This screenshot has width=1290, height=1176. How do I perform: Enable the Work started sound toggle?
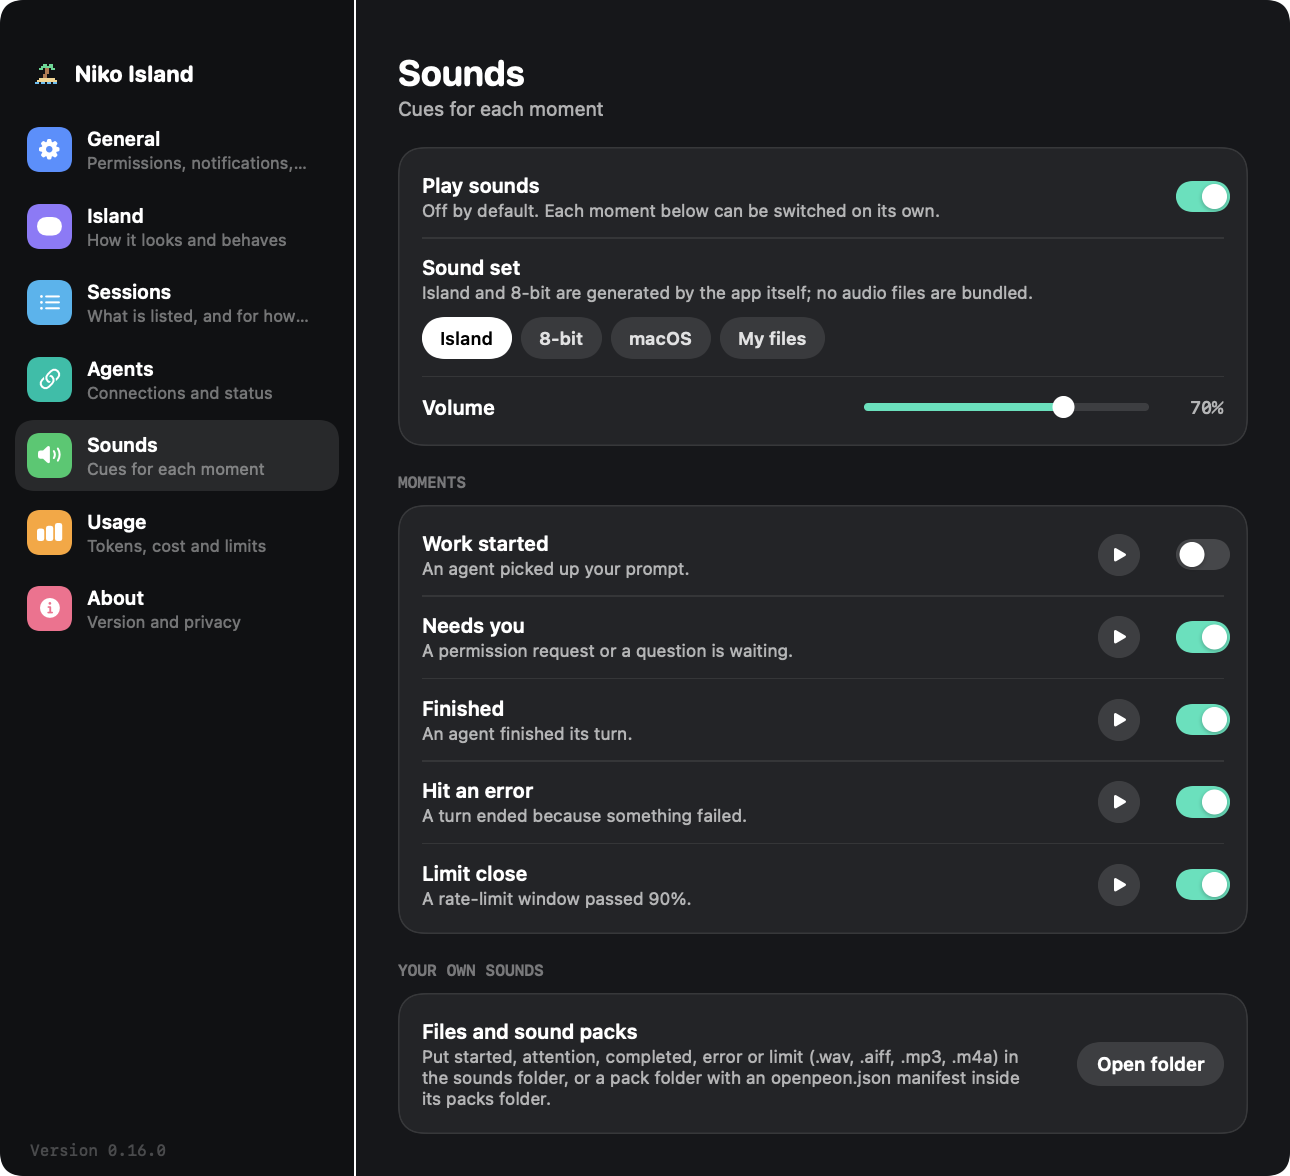tap(1202, 555)
